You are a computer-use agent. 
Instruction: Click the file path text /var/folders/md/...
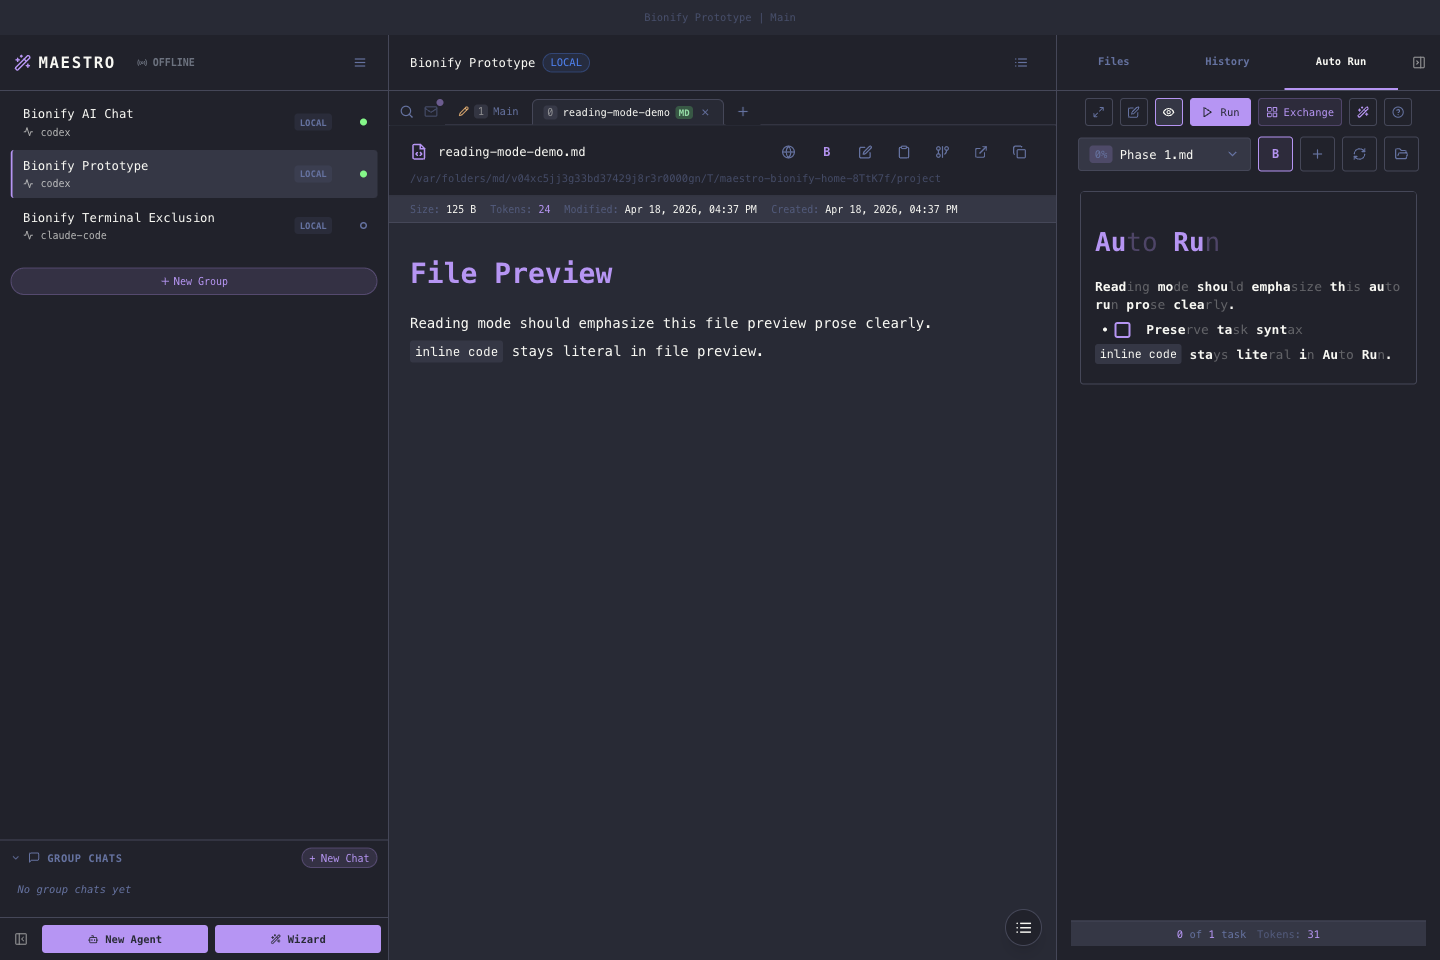675,178
